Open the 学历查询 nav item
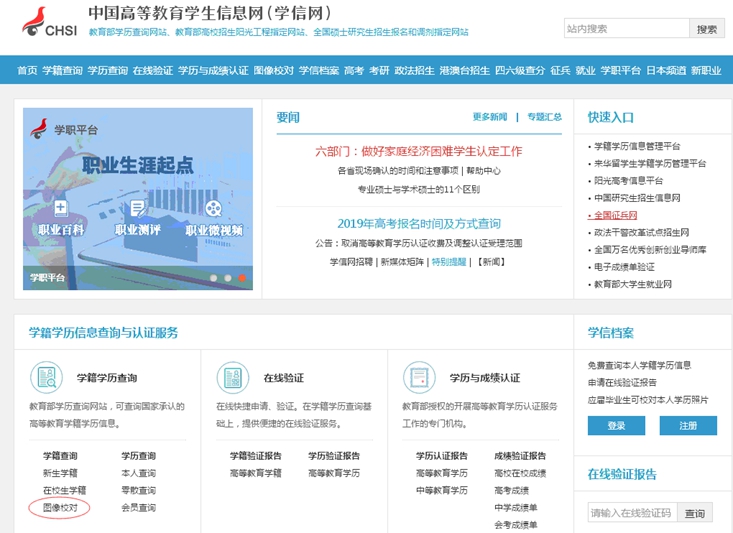The width and height of the screenshot is (733, 533). tap(108, 71)
